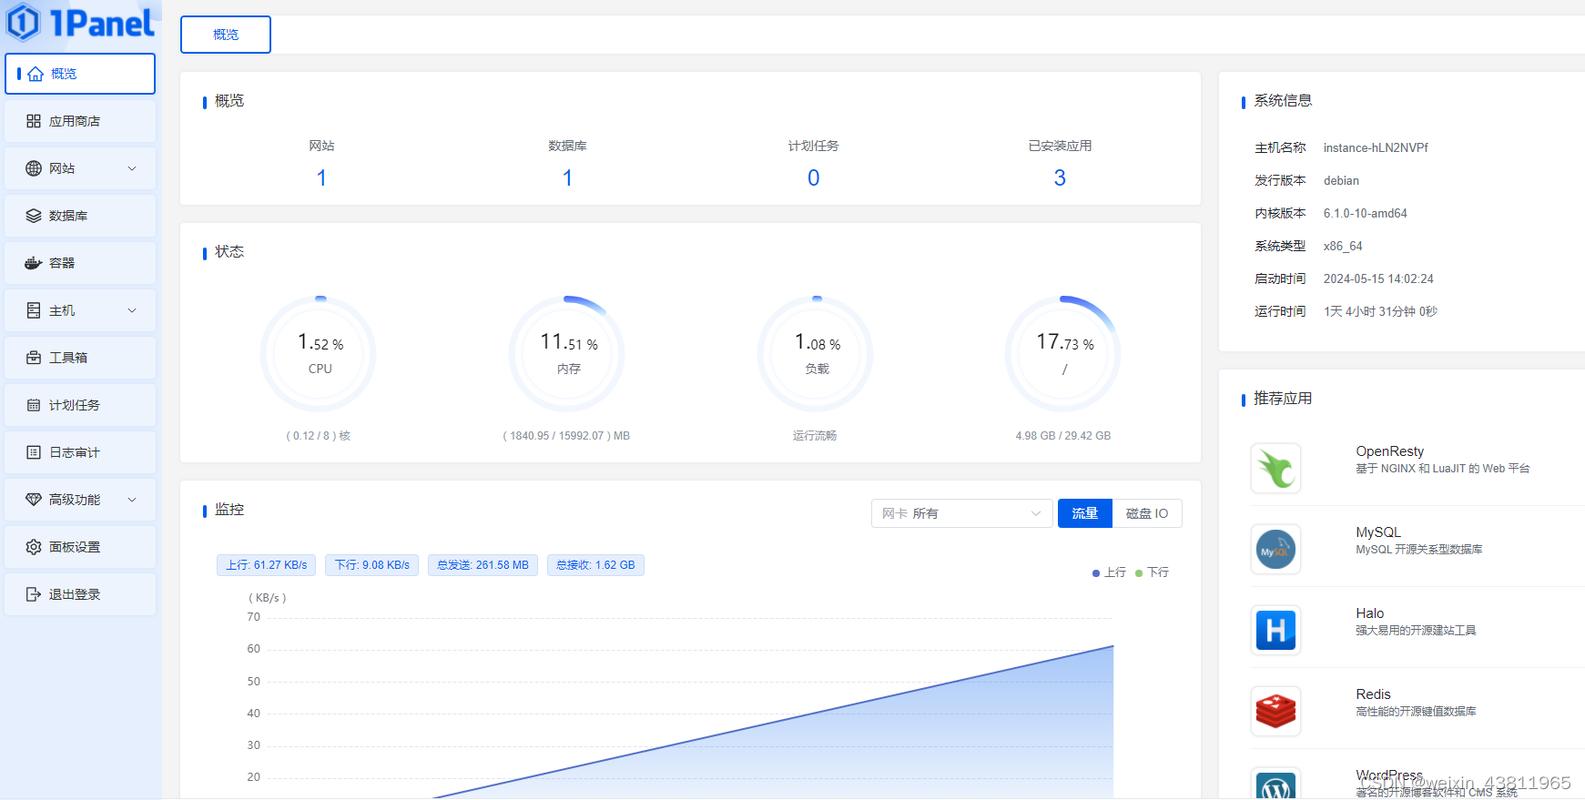Click the 主机 server icon
The width and height of the screenshot is (1585, 800).
(33, 311)
